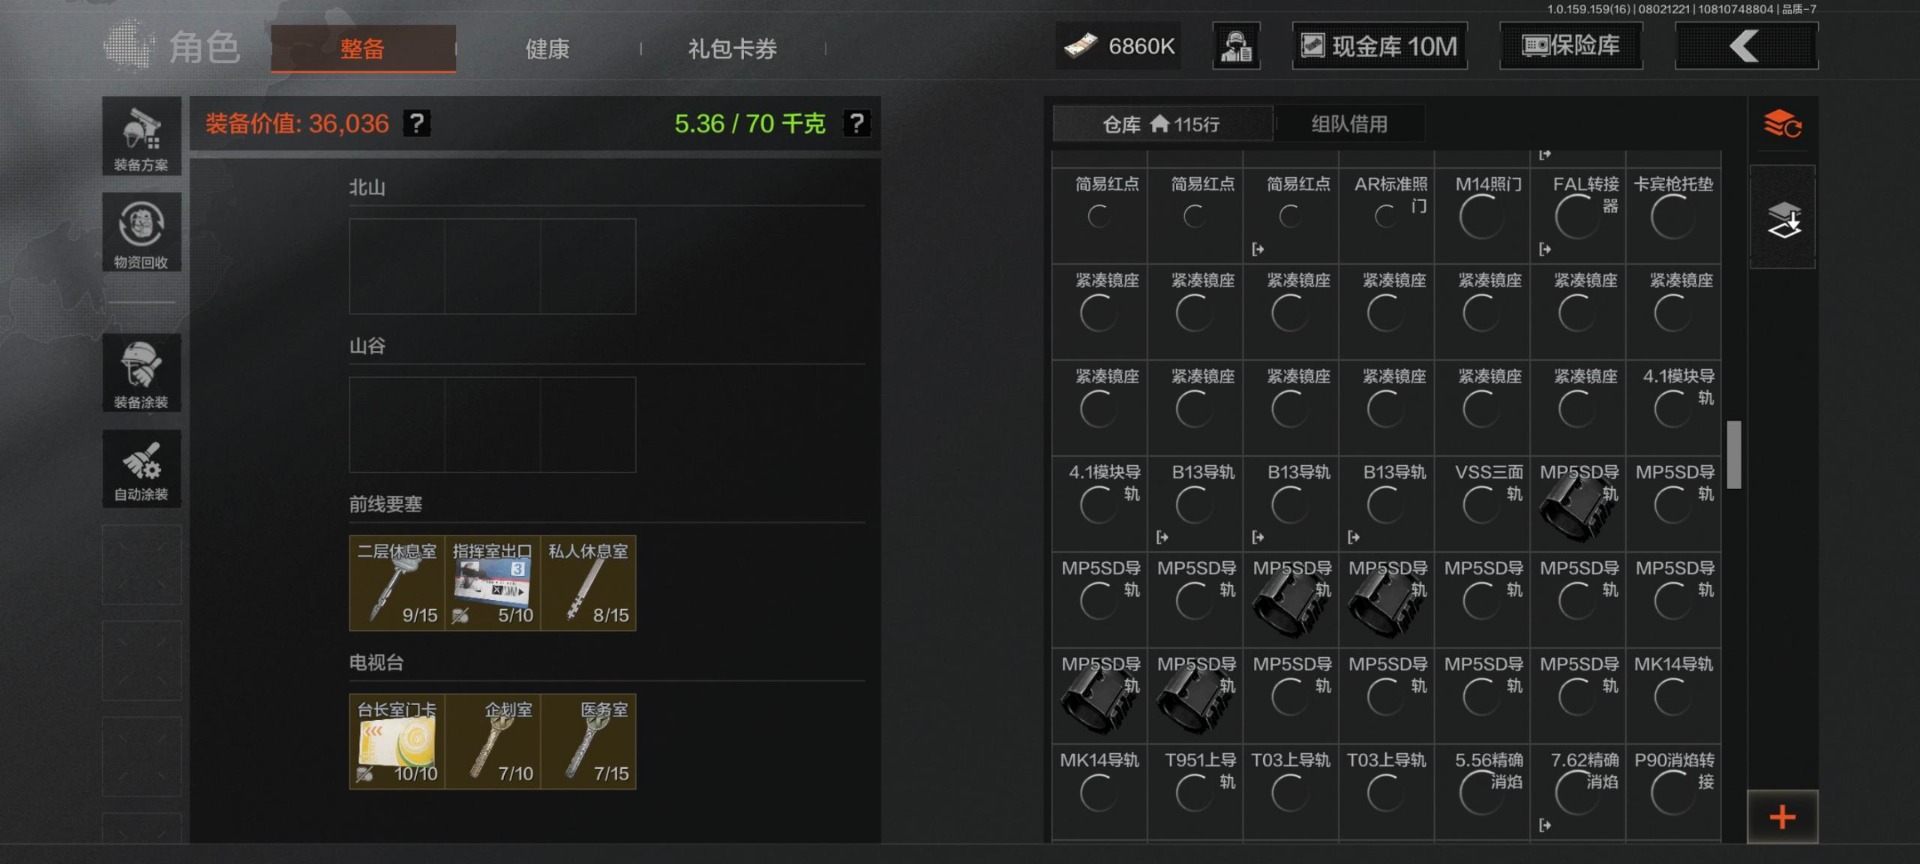Select the 组队借用 tab

click(x=1349, y=124)
